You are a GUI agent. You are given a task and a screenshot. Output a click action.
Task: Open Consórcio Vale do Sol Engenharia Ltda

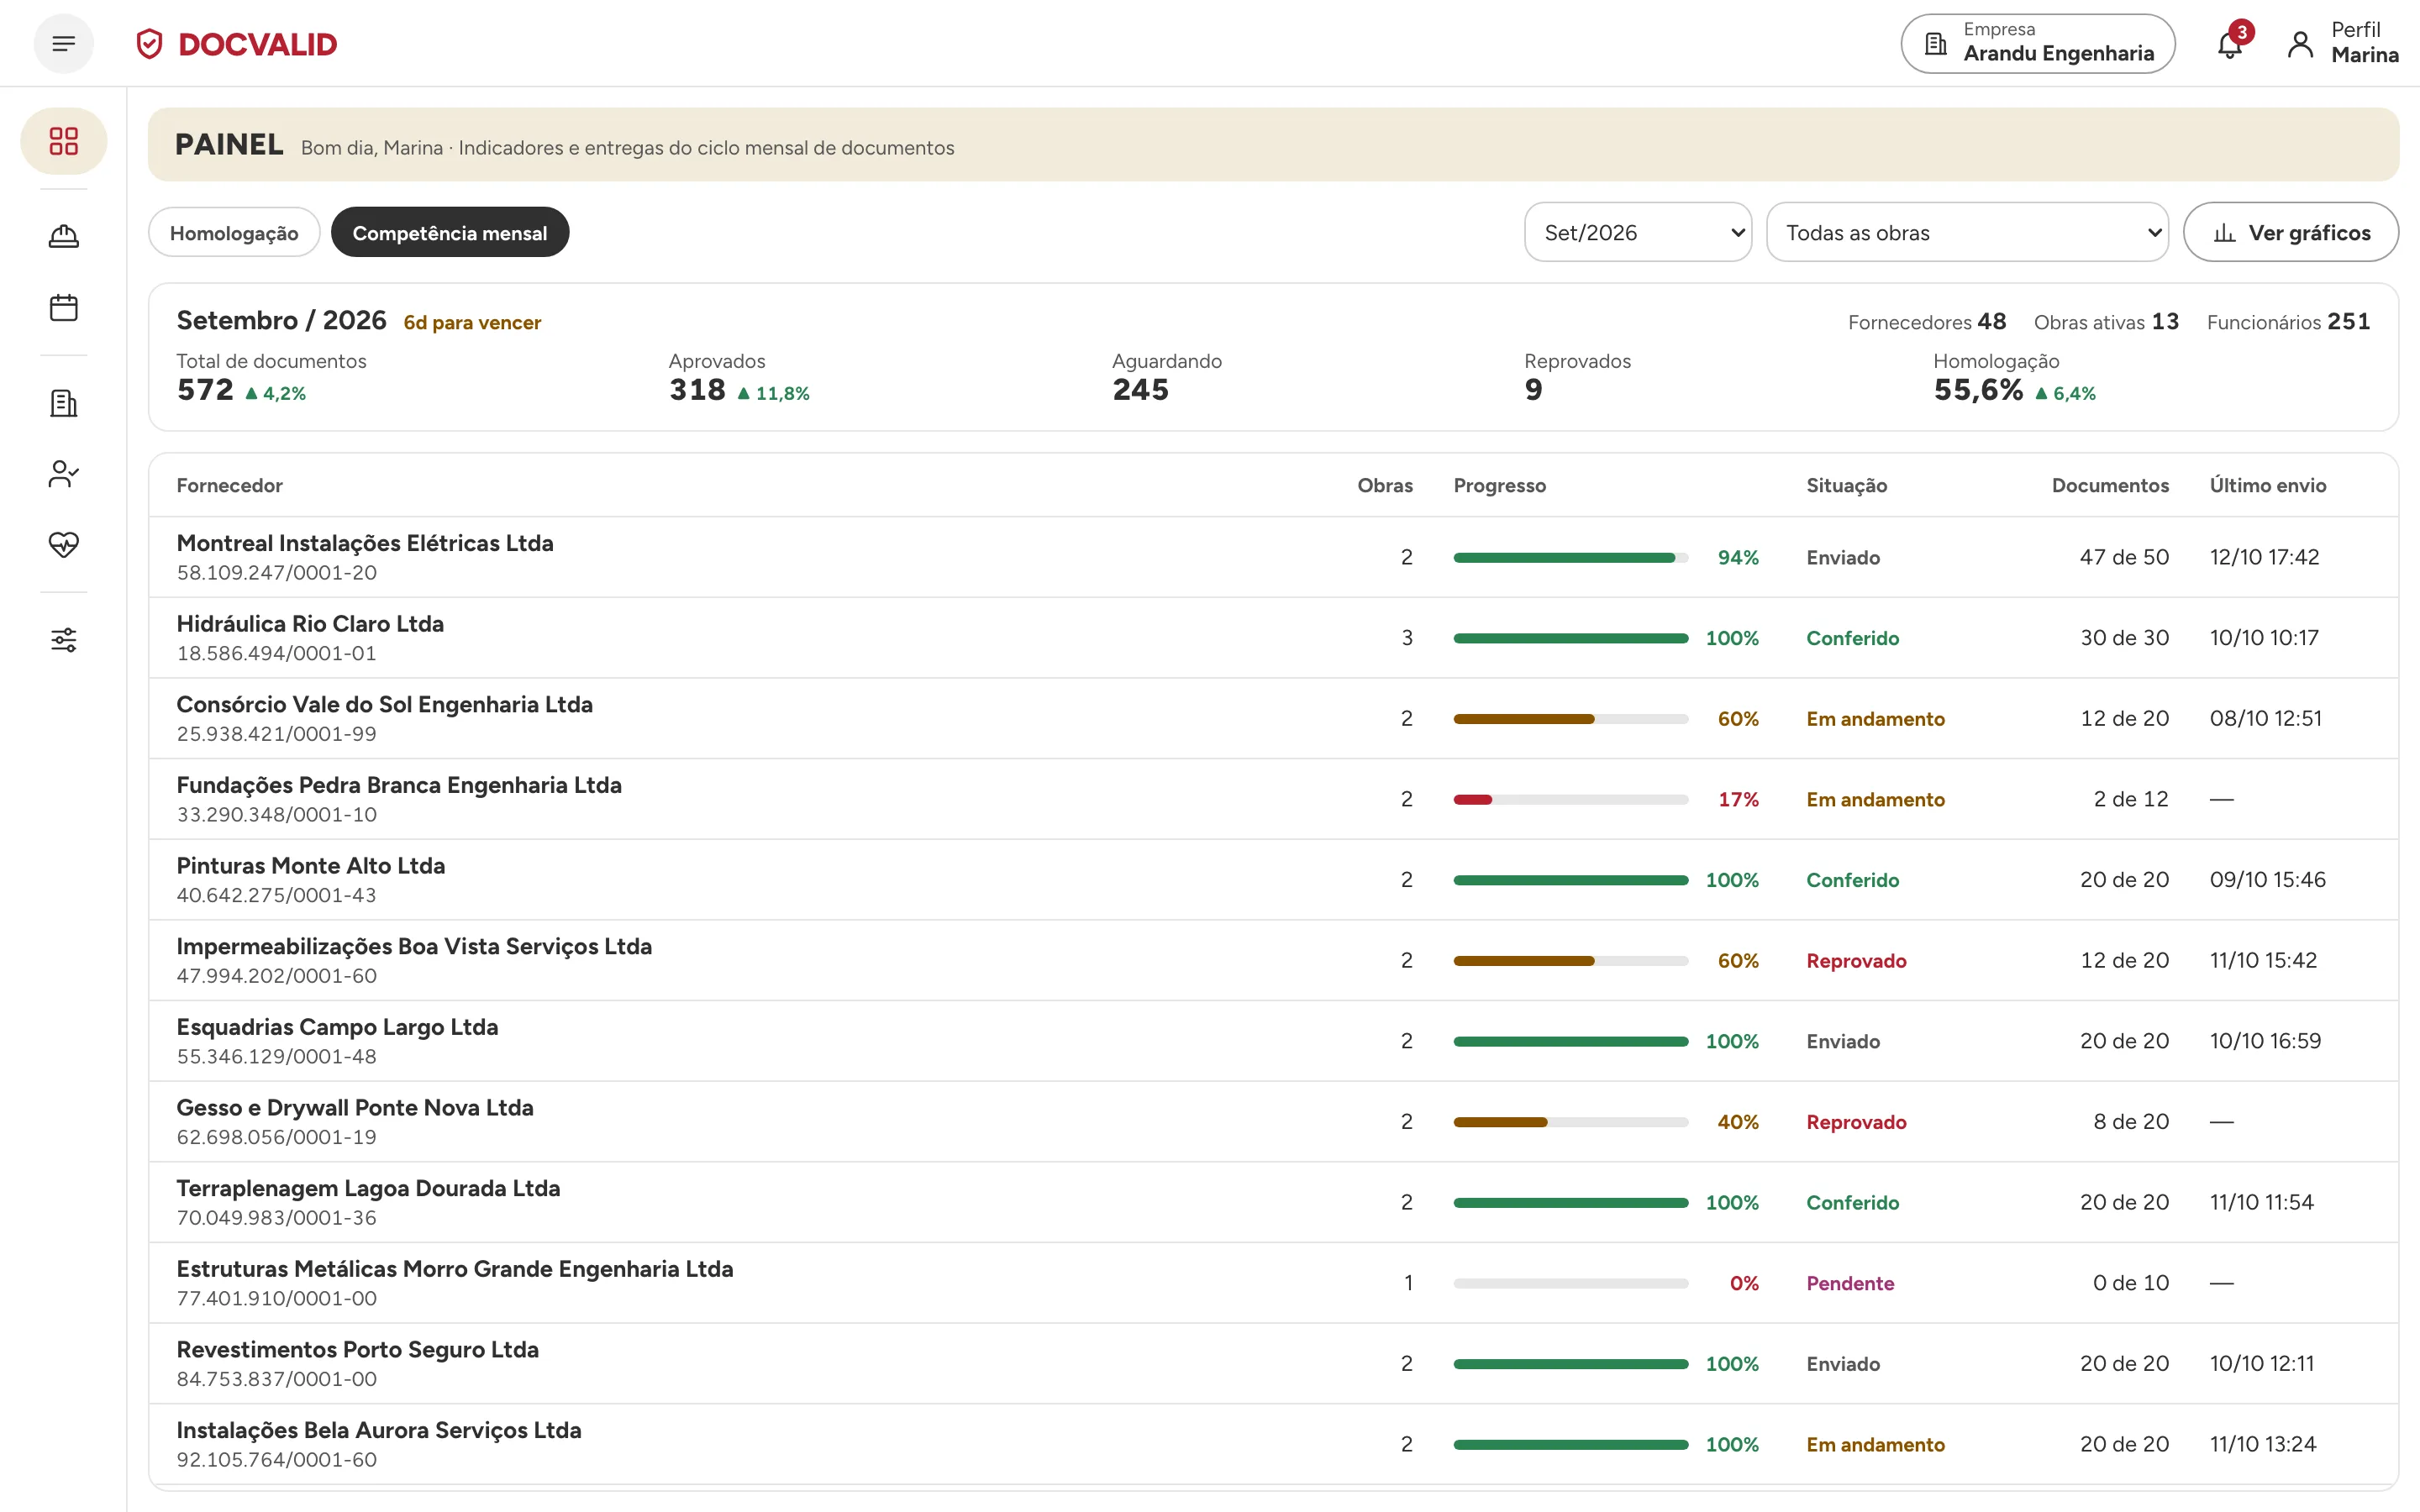(385, 704)
